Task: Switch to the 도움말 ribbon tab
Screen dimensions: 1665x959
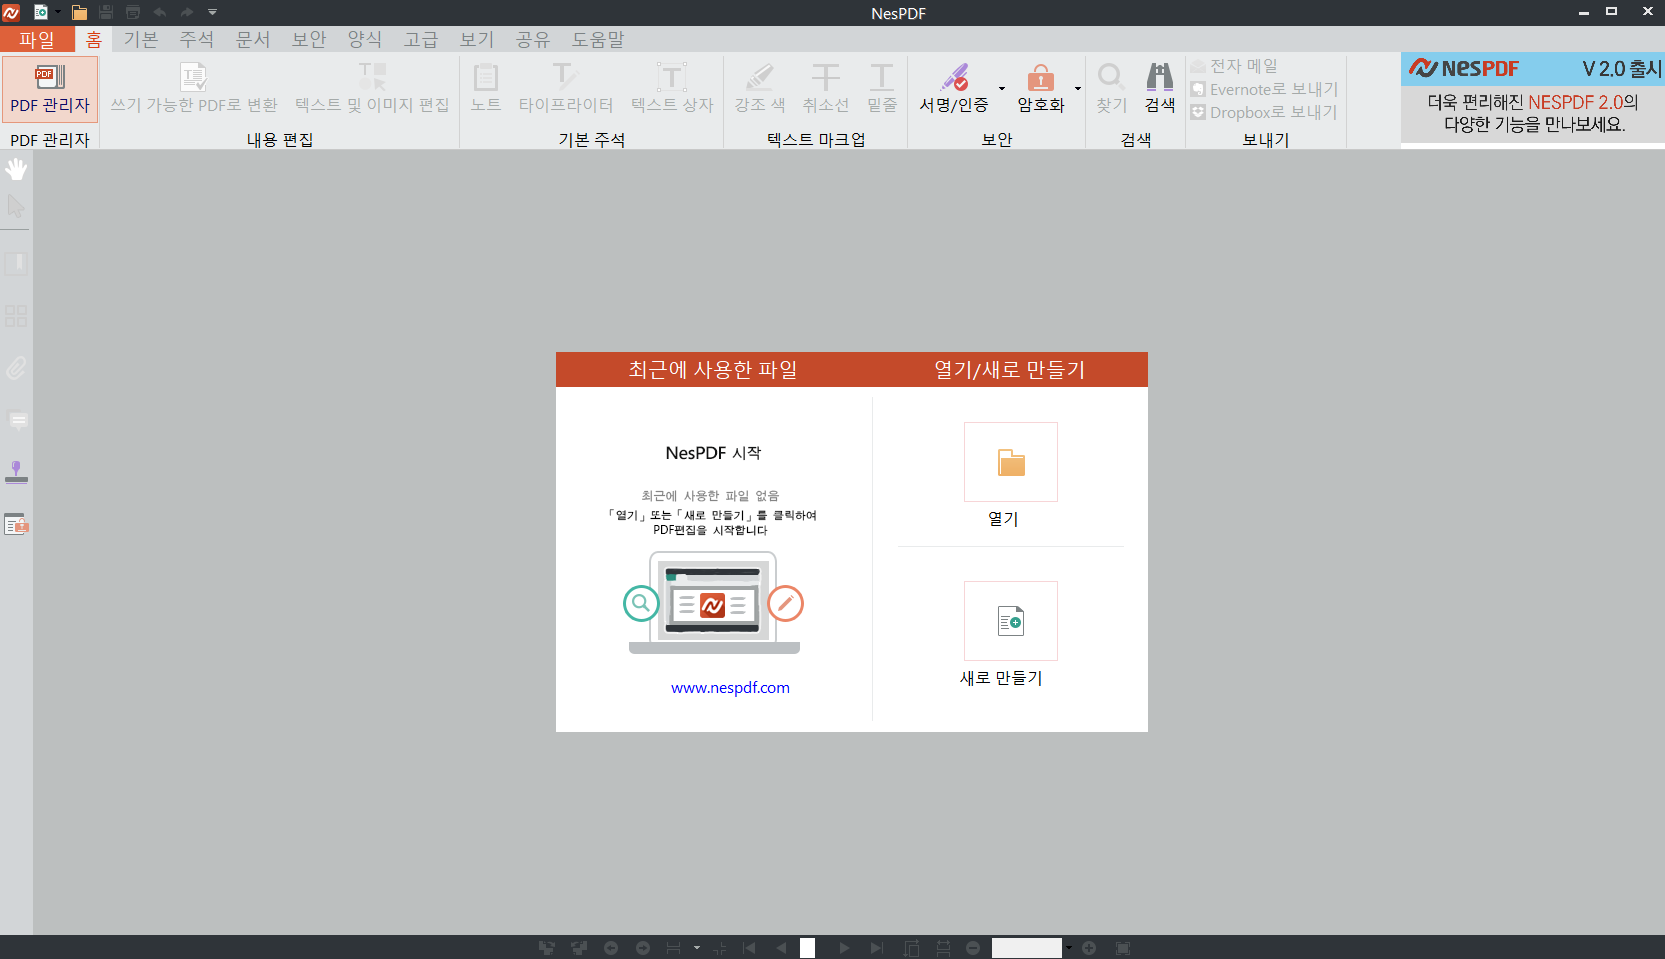Action: [x=598, y=39]
